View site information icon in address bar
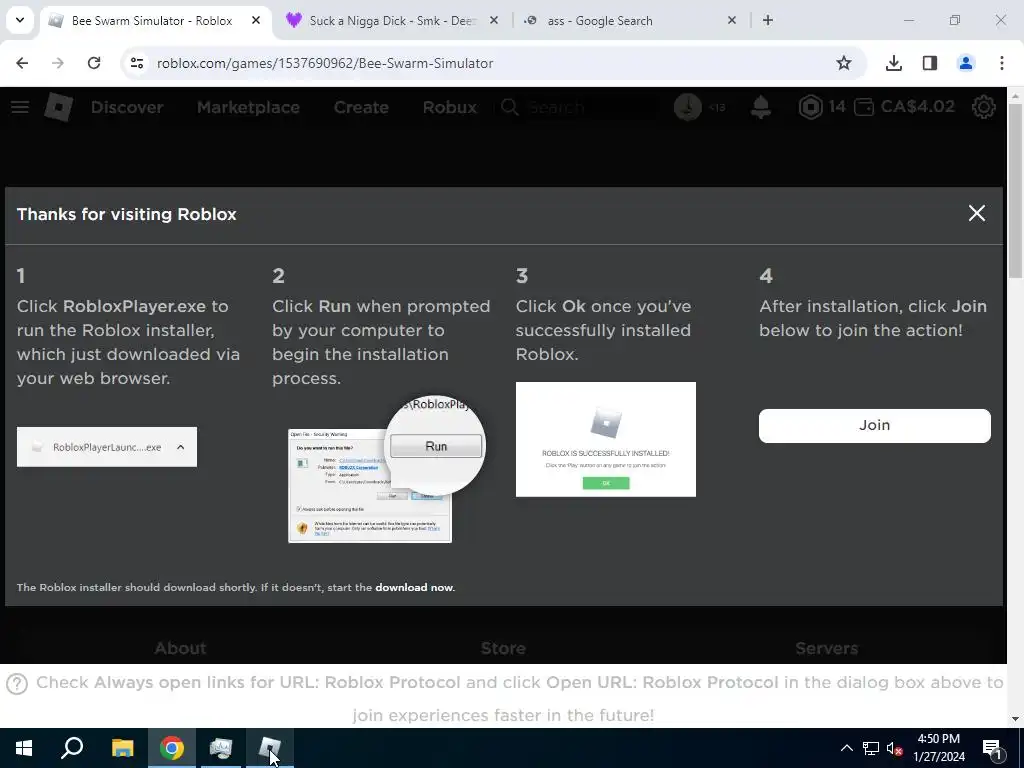Image resolution: width=1024 pixels, height=768 pixels. 137,63
